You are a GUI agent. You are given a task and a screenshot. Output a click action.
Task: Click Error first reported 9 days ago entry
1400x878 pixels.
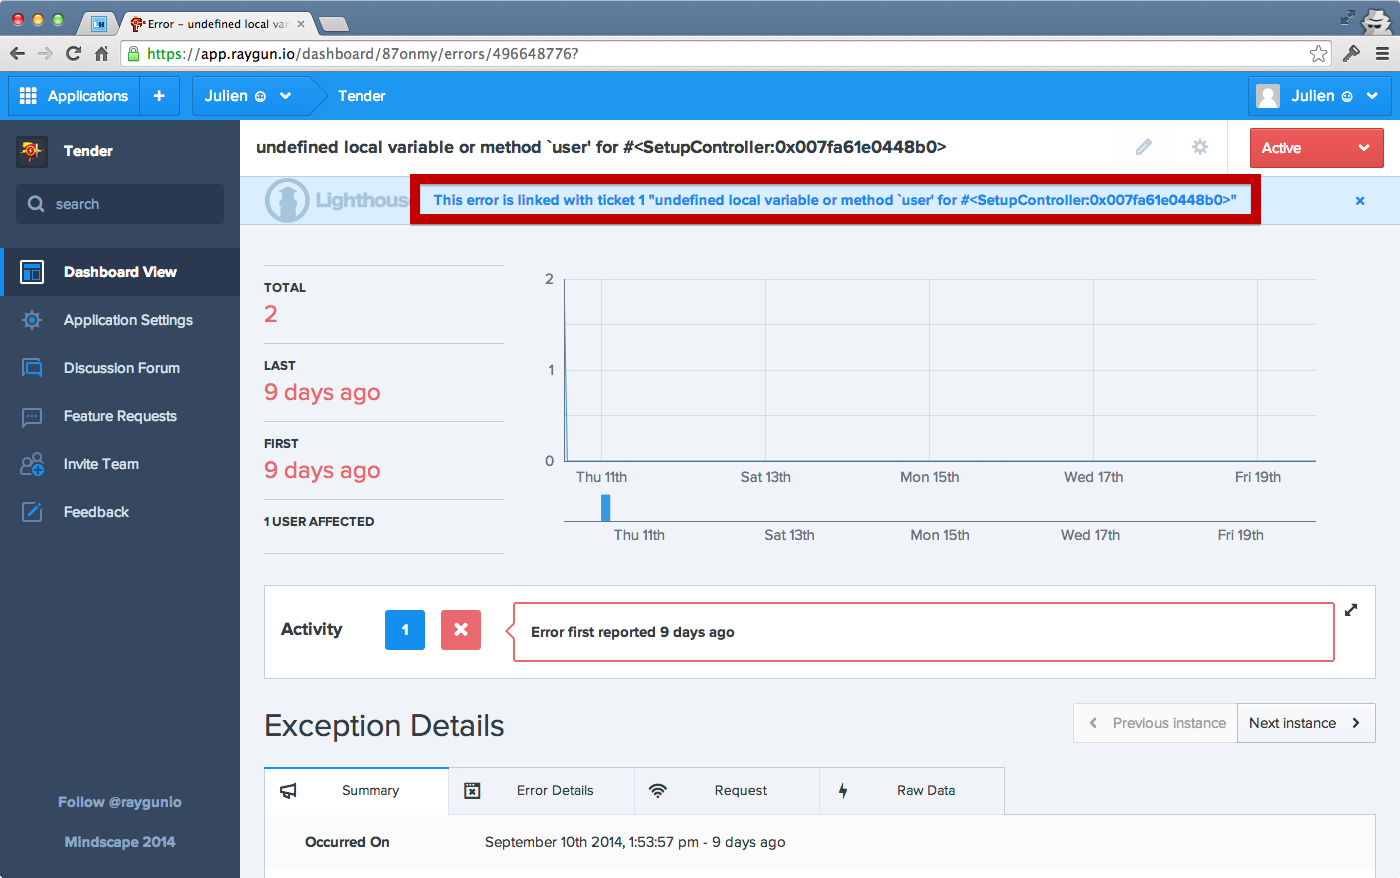click(924, 632)
